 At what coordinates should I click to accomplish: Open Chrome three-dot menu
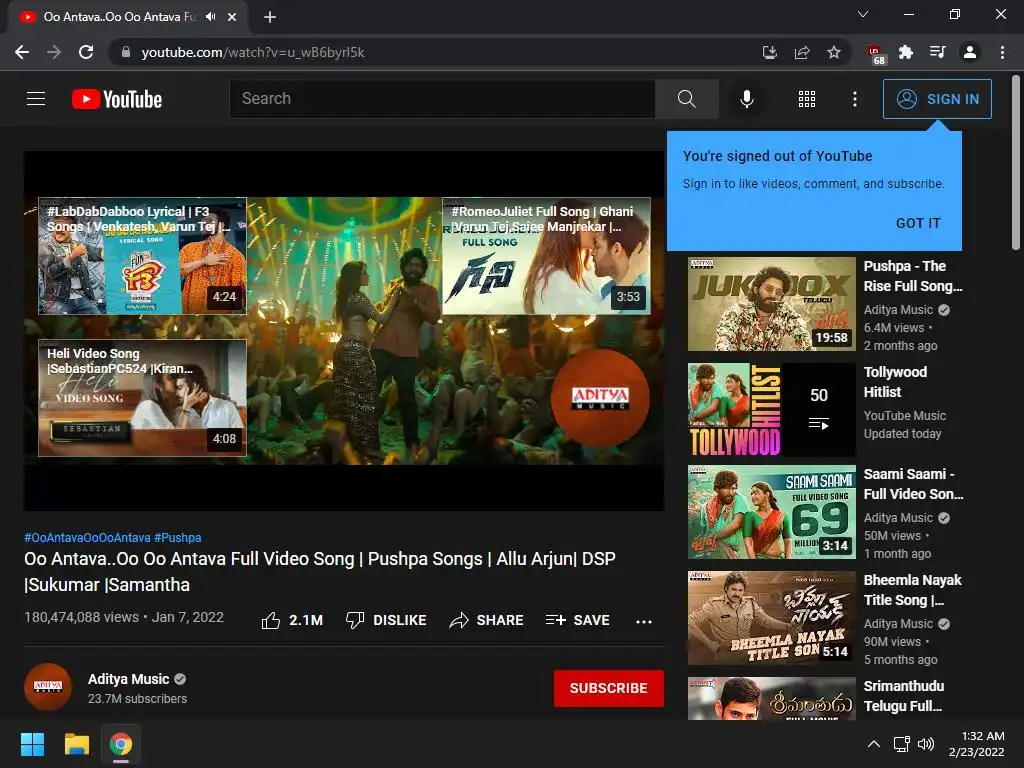1002,52
